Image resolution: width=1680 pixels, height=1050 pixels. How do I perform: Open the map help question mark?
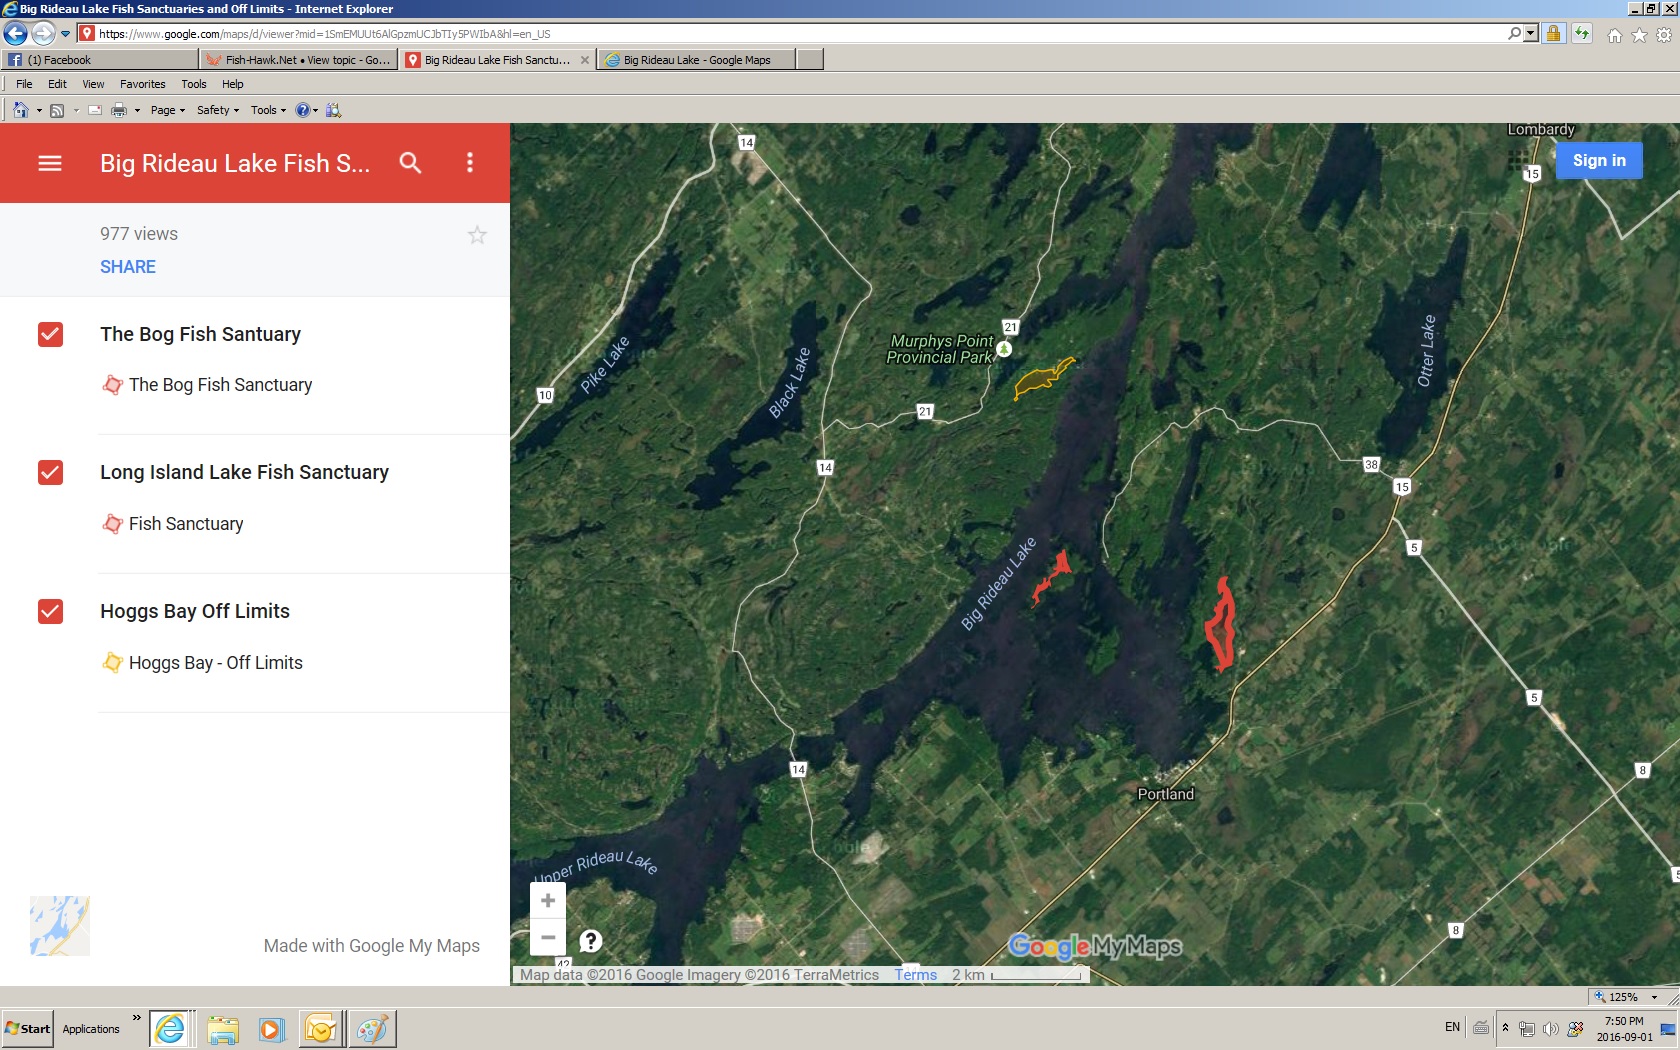pos(591,940)
